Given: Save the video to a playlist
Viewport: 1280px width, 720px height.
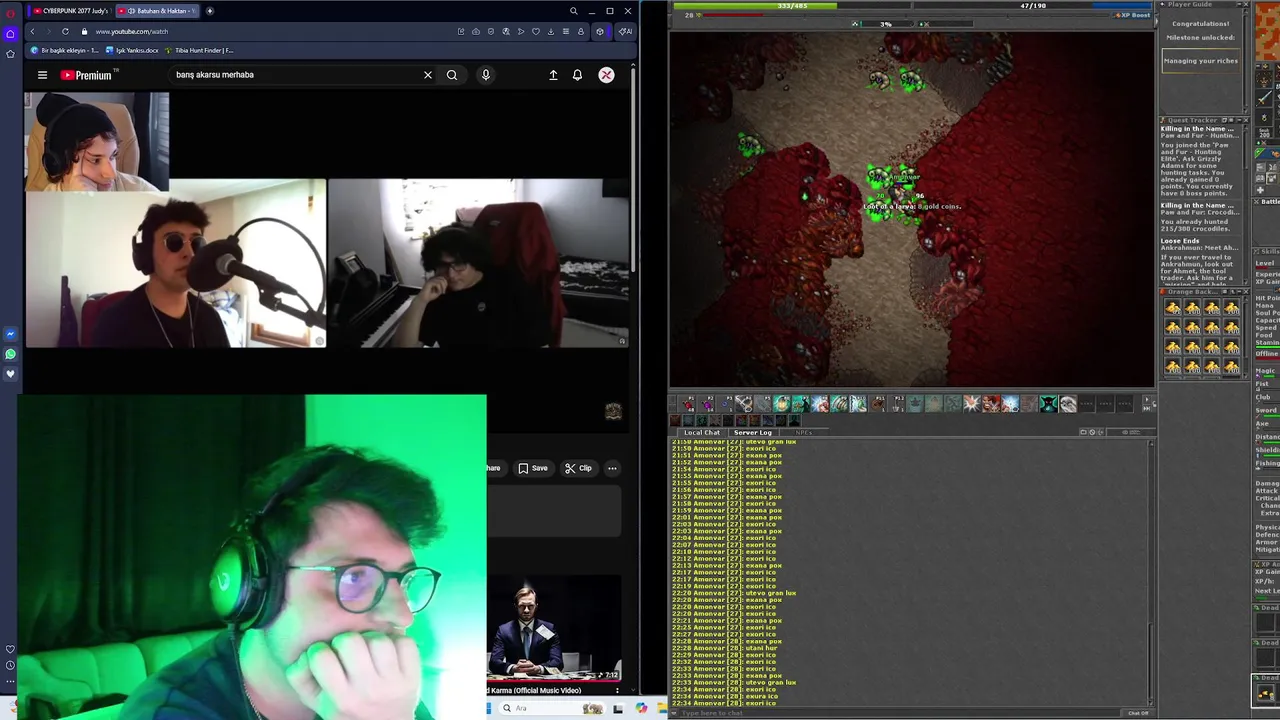Looking at the screenshot, I should coord(533,468).
